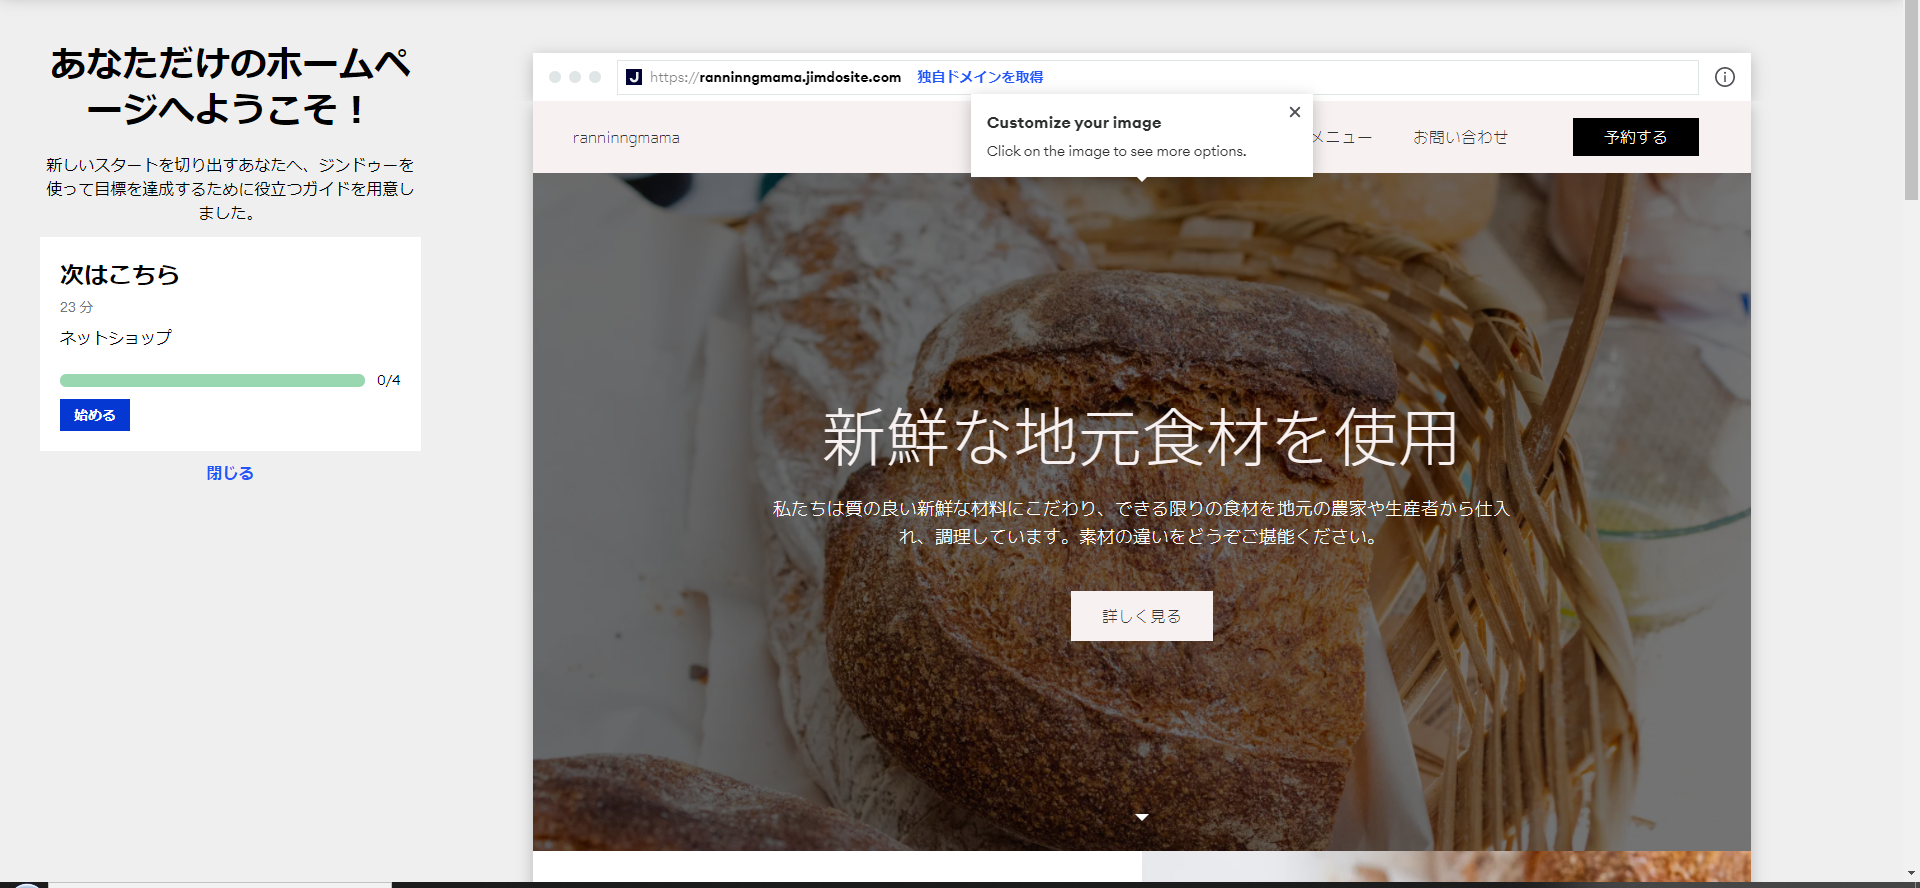Click the 新鮮な地元食材を使用 headline
Viewport: 1920px width, 888px height.
point(1141,438)
